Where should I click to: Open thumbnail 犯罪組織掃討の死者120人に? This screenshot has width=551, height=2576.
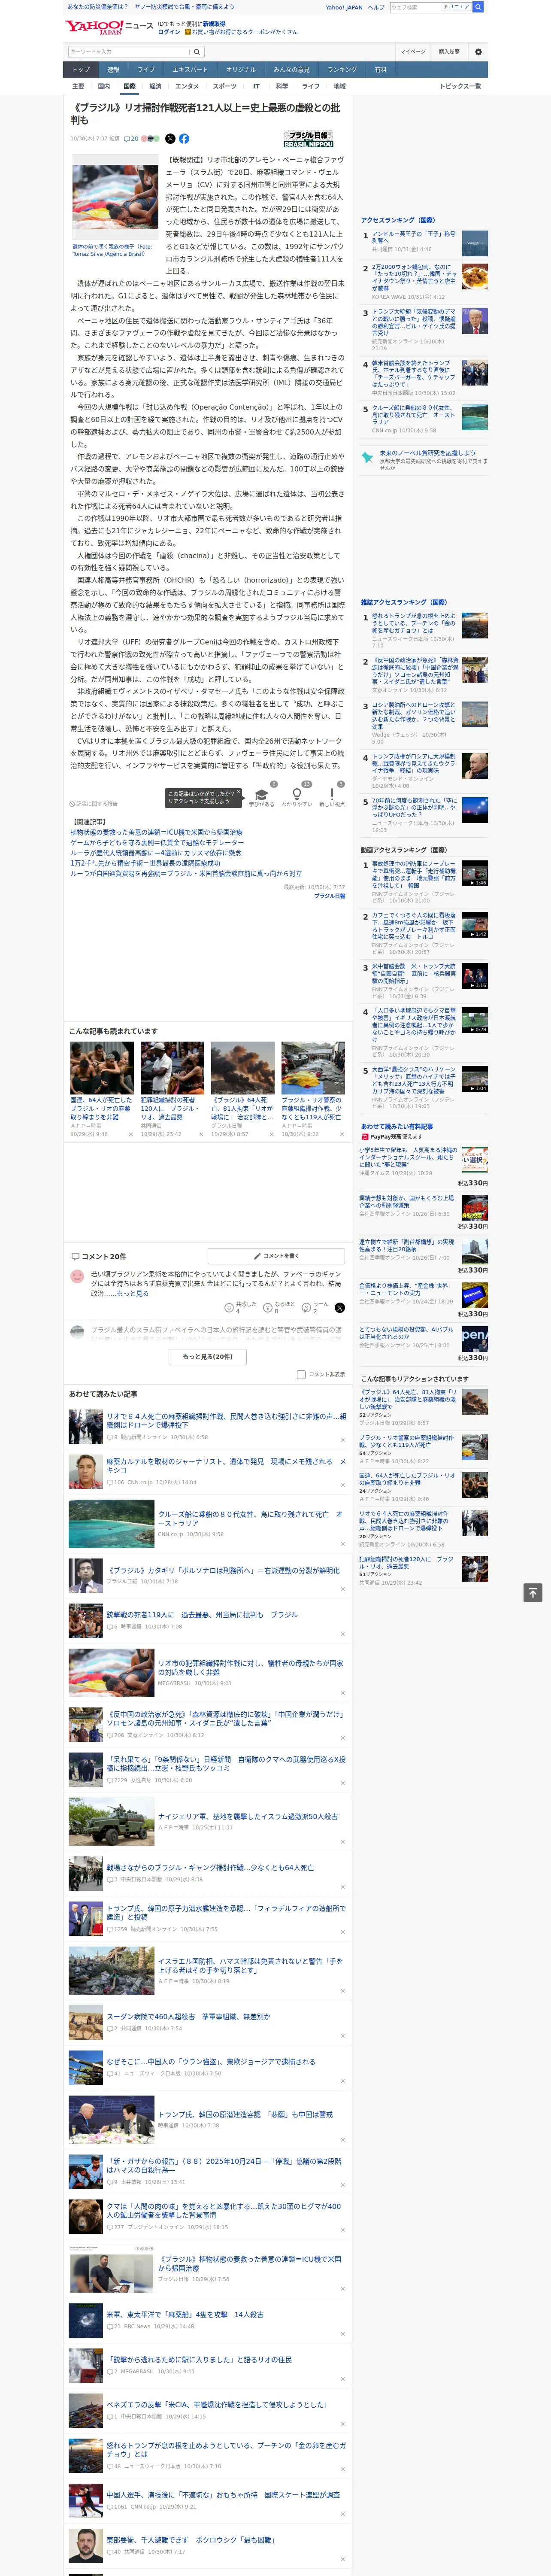pos(172,1068)
